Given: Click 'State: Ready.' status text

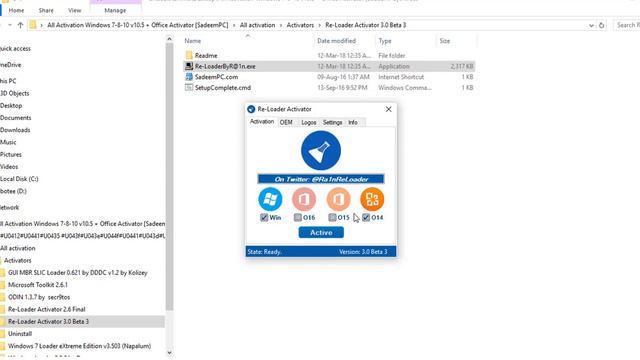Looking at the screenshot, I should [x=264, y=251].
